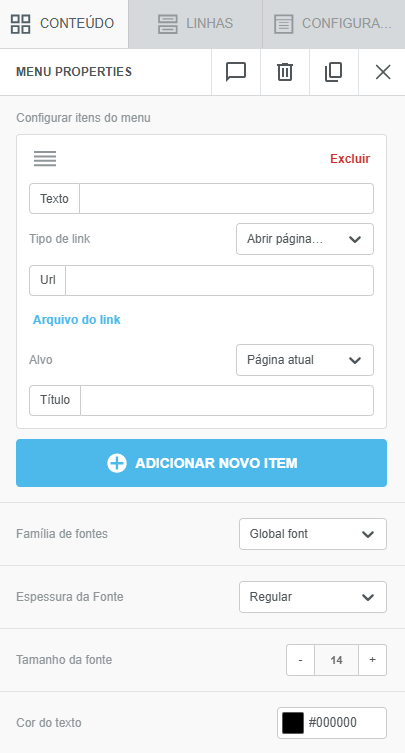
Task: Click the plus icon on Adicionar Novo Item
Action: [117, 463]
